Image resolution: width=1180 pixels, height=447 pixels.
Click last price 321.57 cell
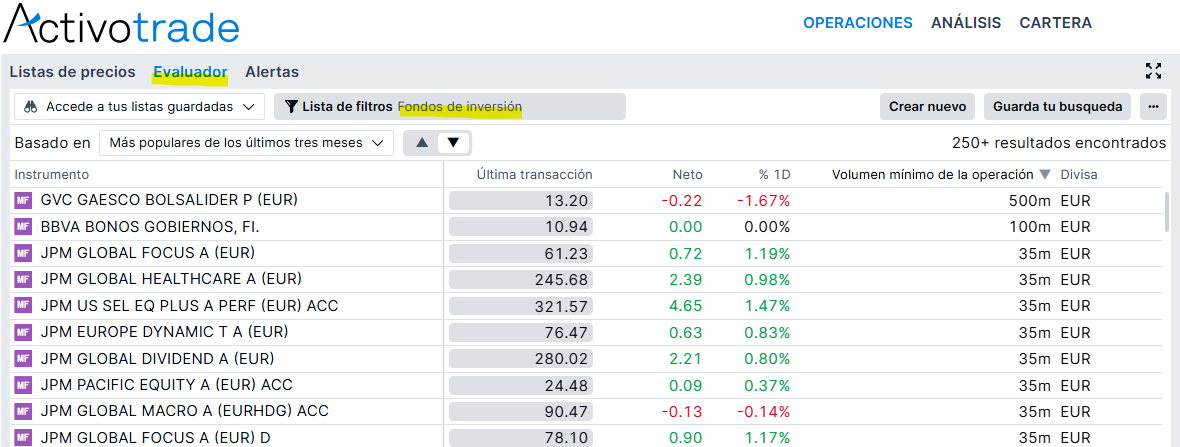click(521, 306)
